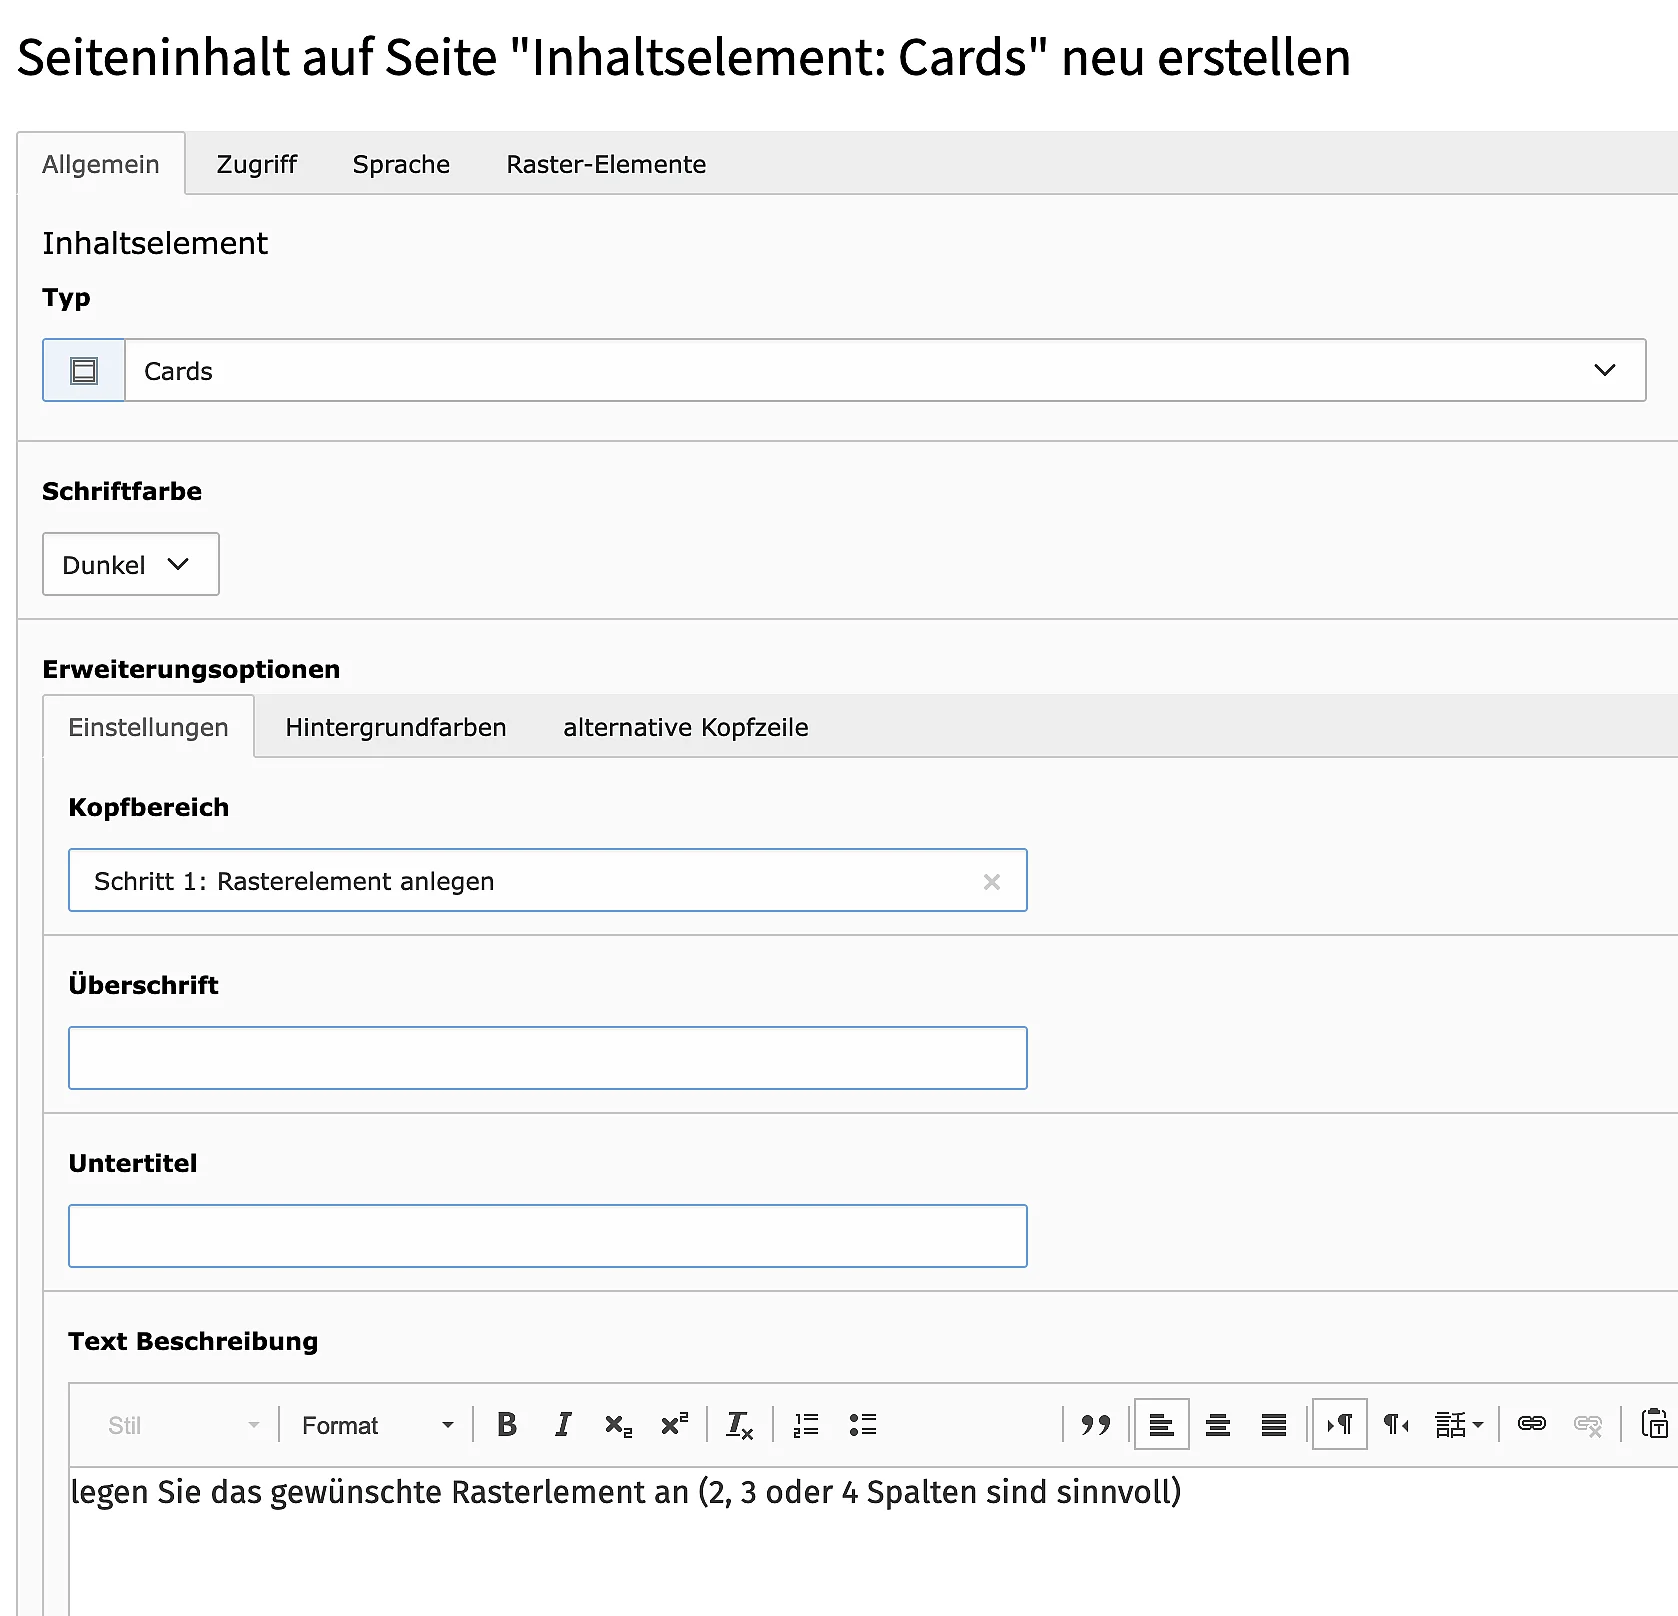Click the superscript icon
Screen dimensions: 1678x1616
point(675,1424)
